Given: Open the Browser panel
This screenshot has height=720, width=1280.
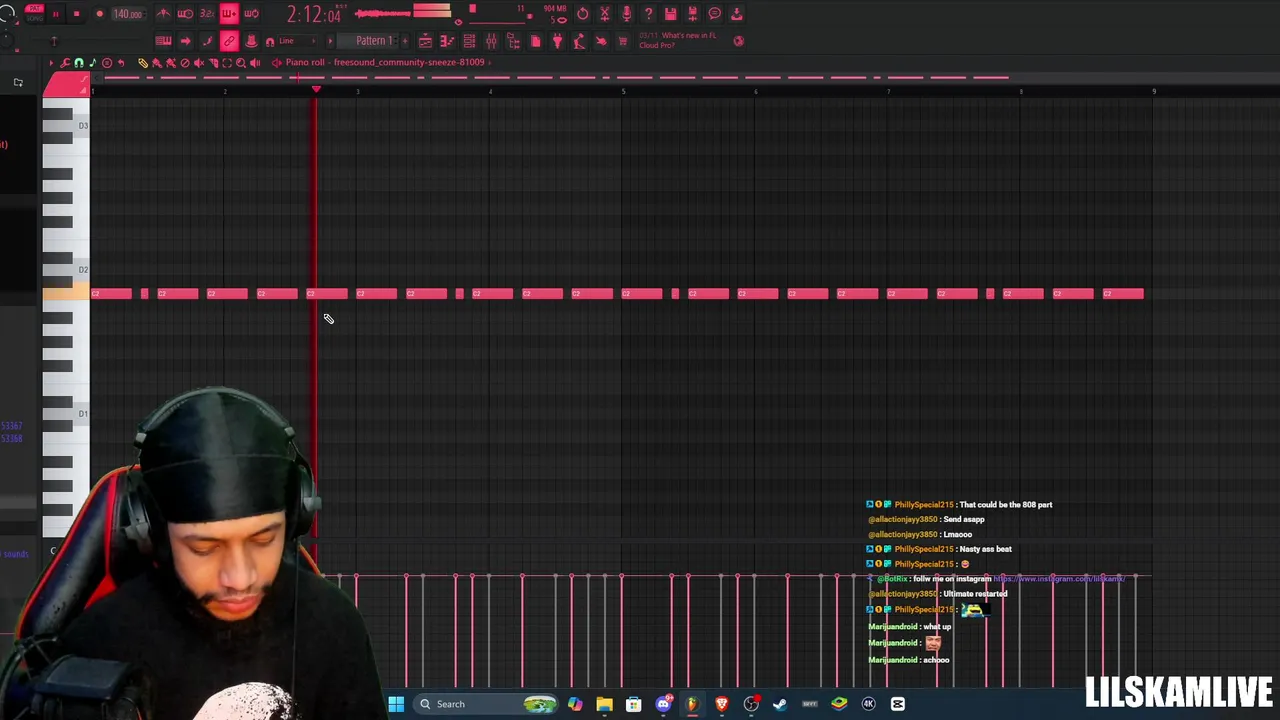Looking at the screenshot, I should coord(514,41).
